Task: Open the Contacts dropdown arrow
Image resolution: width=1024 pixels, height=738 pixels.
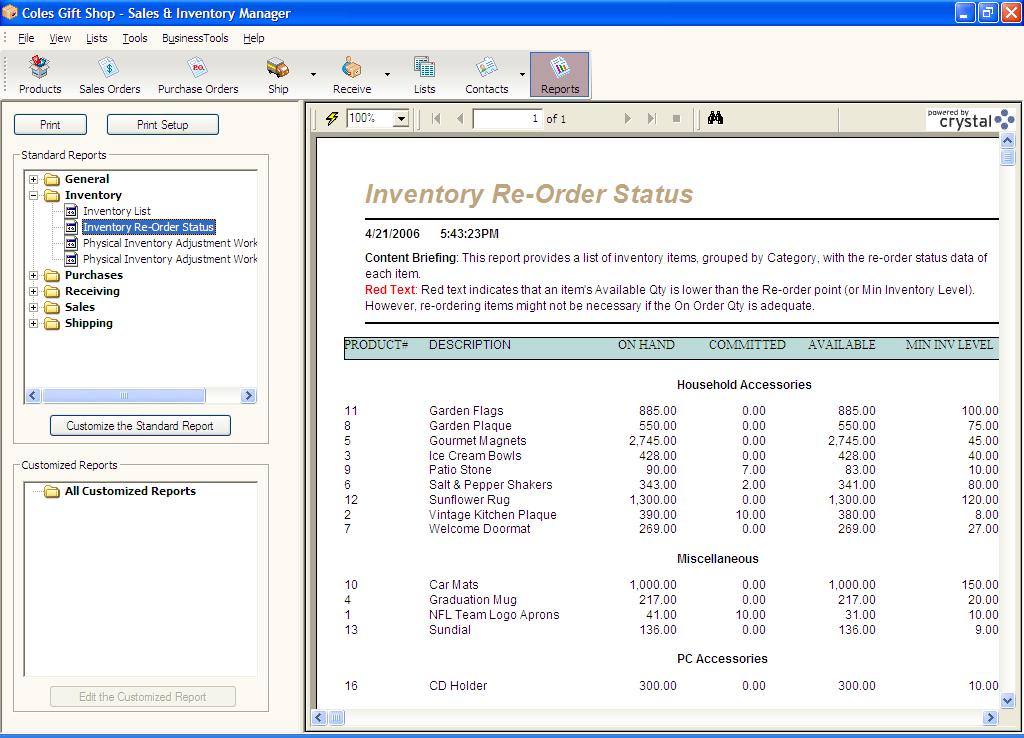Action: 522,74
